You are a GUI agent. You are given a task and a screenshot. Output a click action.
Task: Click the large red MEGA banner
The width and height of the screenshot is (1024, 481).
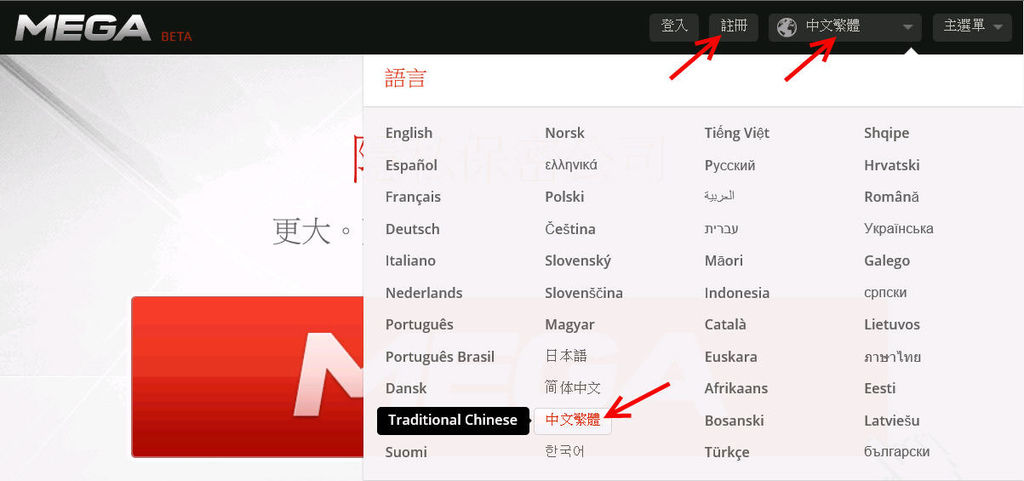[x=248, y=377]
